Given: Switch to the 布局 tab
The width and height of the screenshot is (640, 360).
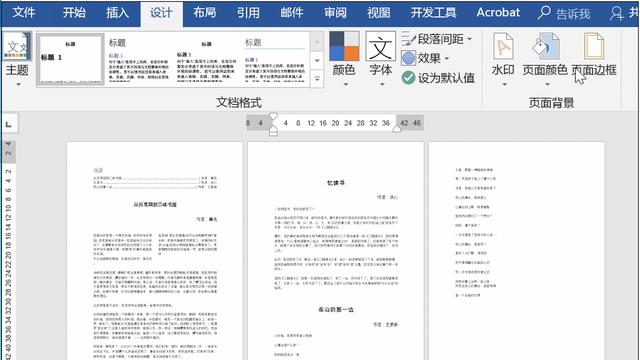Looking at the screenshot, I should click(x=204, y=13).
